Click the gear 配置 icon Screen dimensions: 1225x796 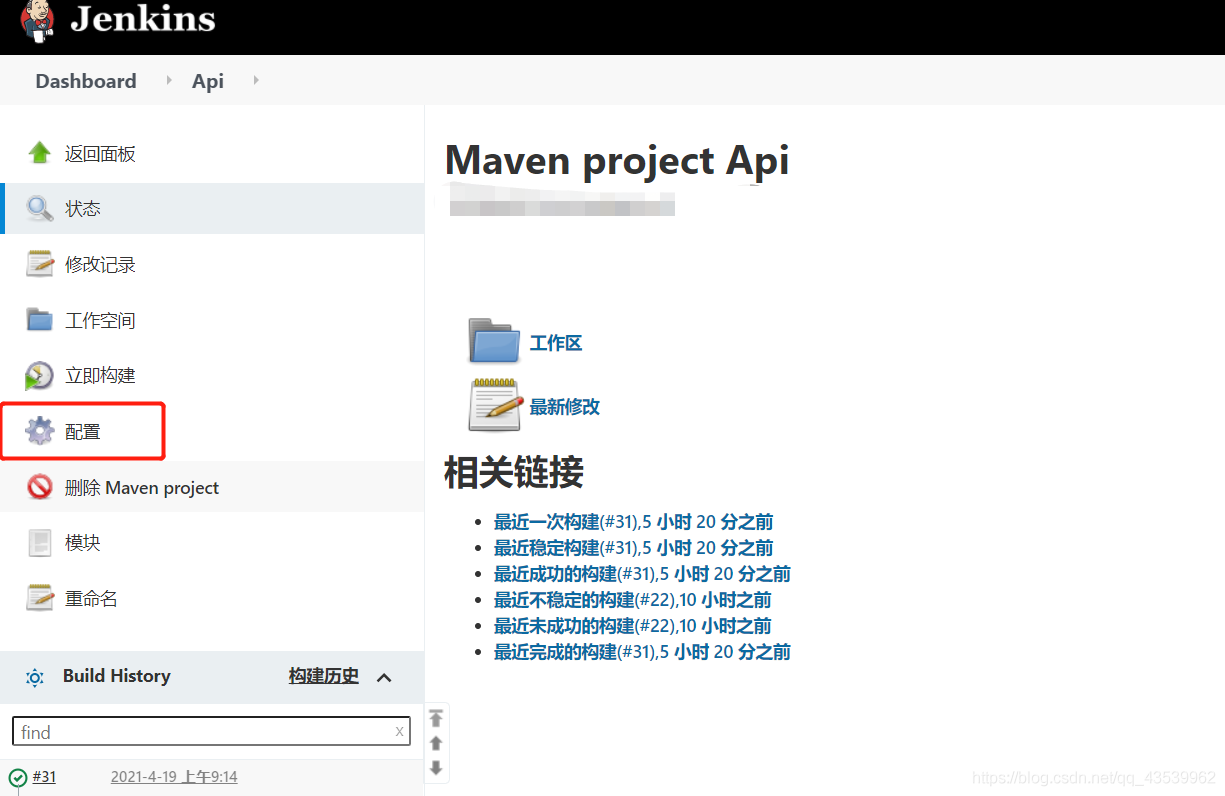click(x=39, y=431)
